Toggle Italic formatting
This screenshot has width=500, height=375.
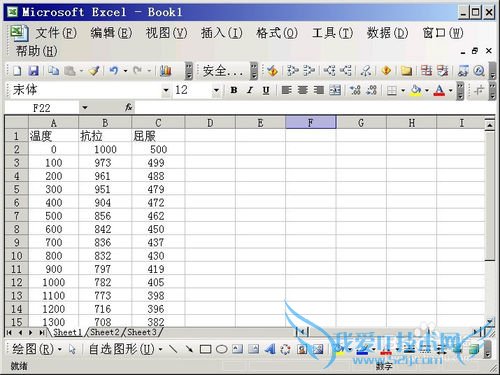click(x=250, y=90)
